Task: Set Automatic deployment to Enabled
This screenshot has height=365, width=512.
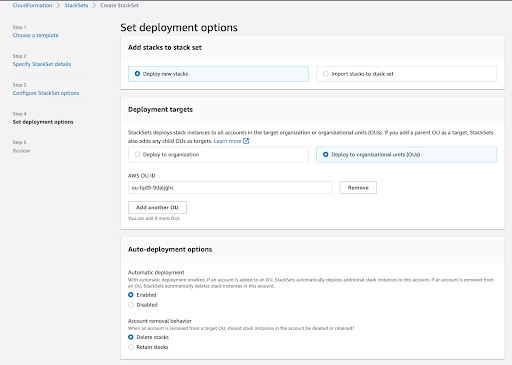Action: pos(131,295)
